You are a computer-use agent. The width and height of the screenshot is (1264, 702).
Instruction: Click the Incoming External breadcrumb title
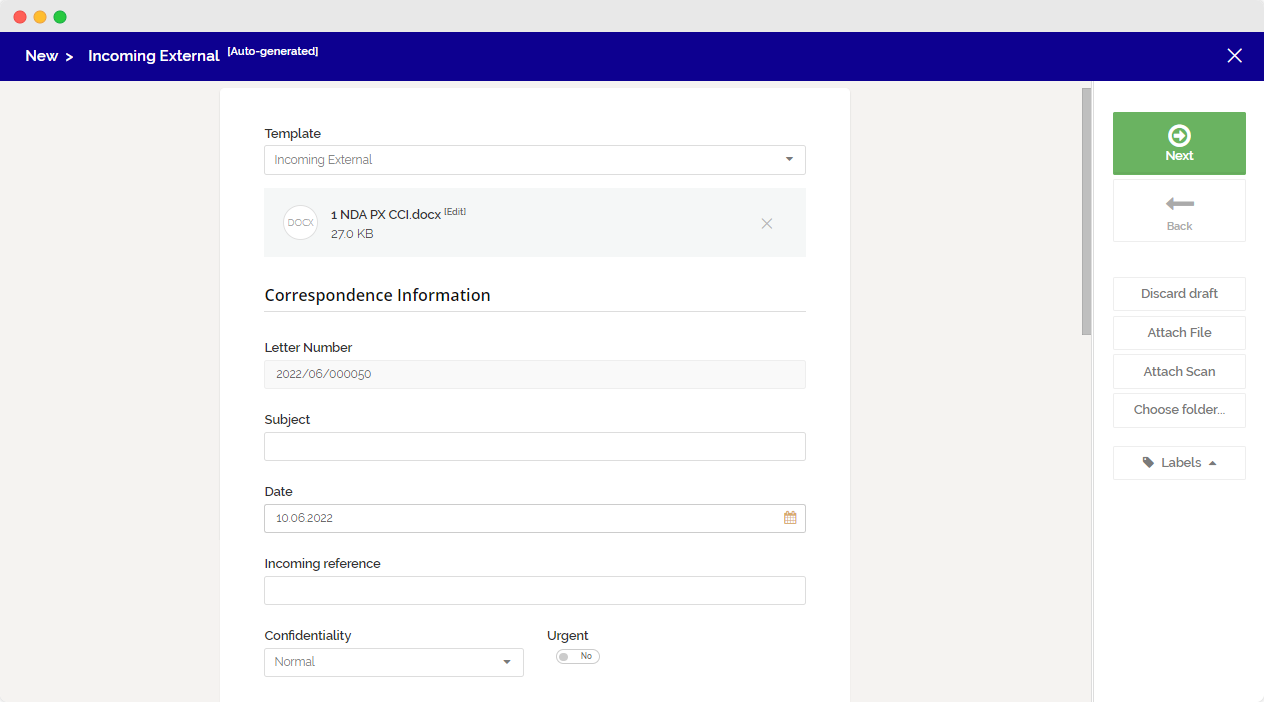tap(153, 56)
